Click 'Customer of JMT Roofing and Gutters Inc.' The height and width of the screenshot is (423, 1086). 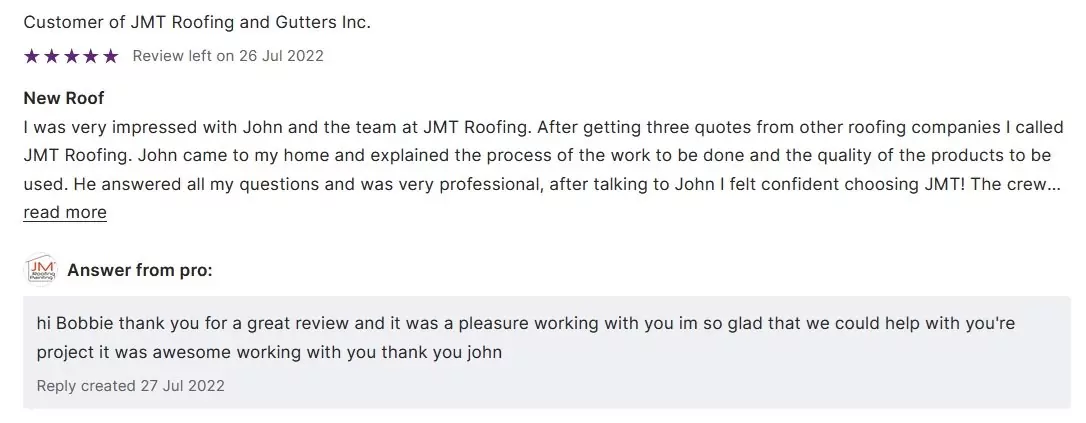tap(197, 22)
